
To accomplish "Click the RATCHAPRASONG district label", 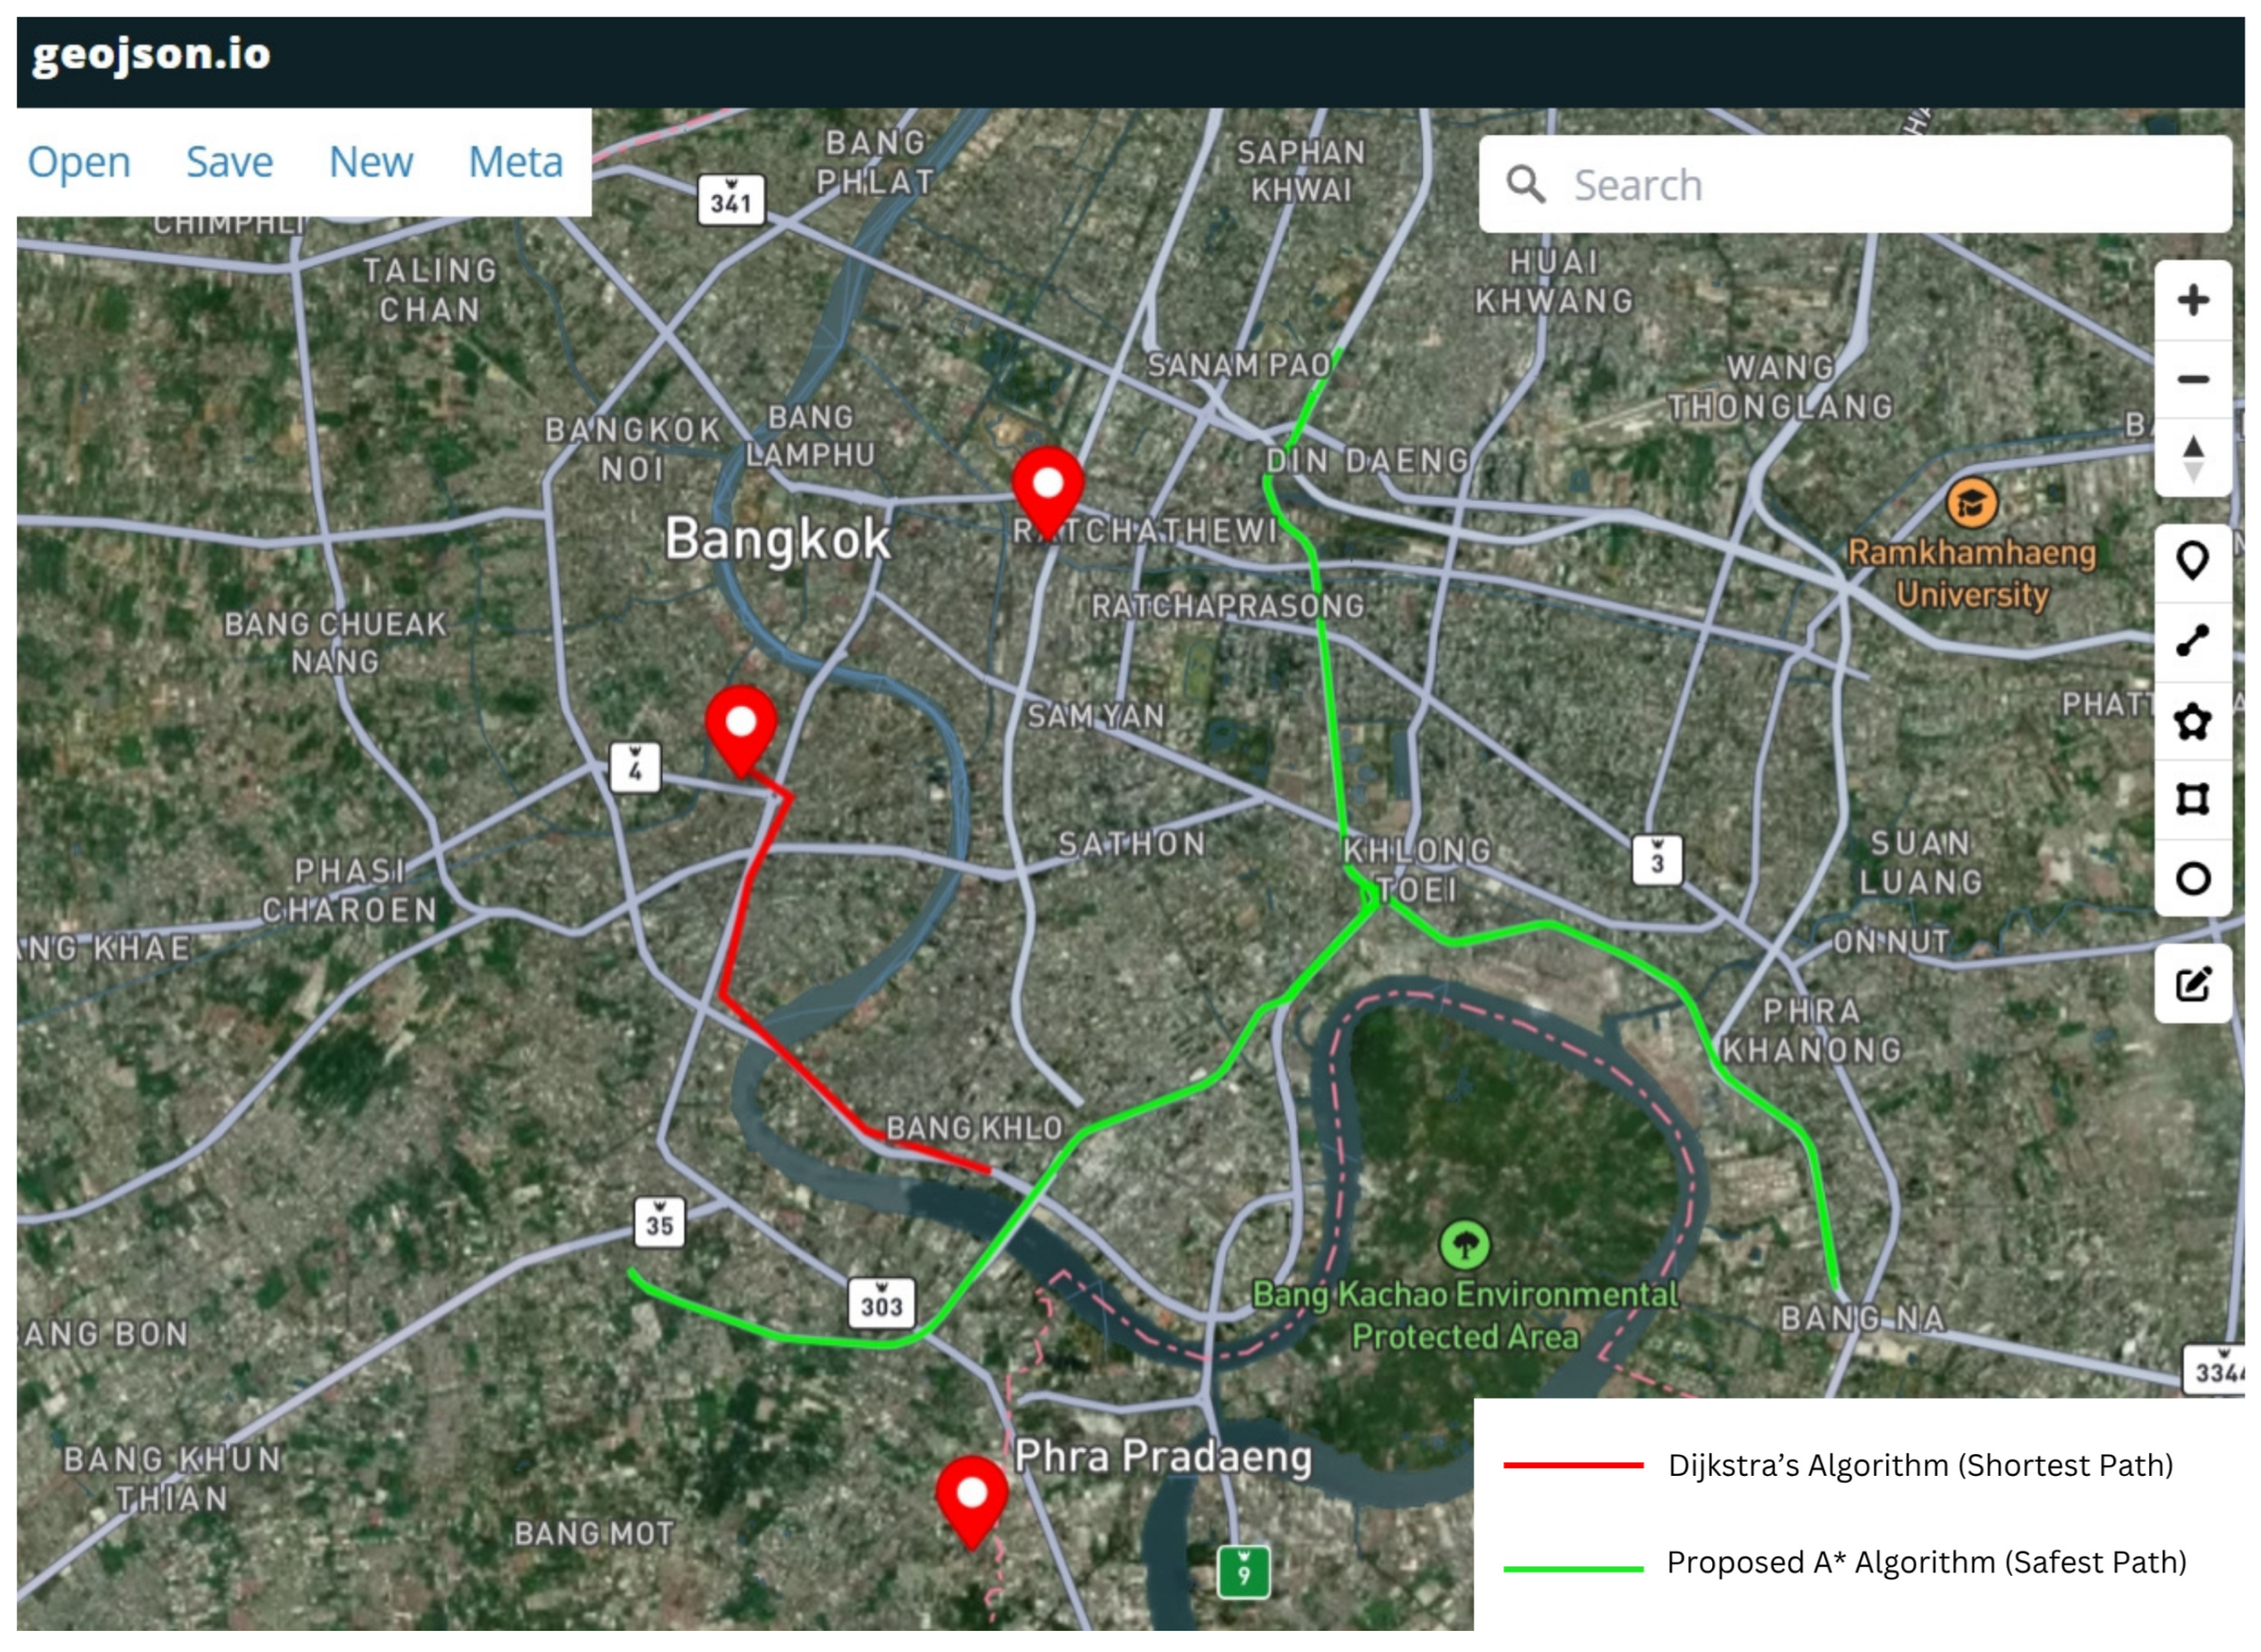I will tap(1227, 607).
